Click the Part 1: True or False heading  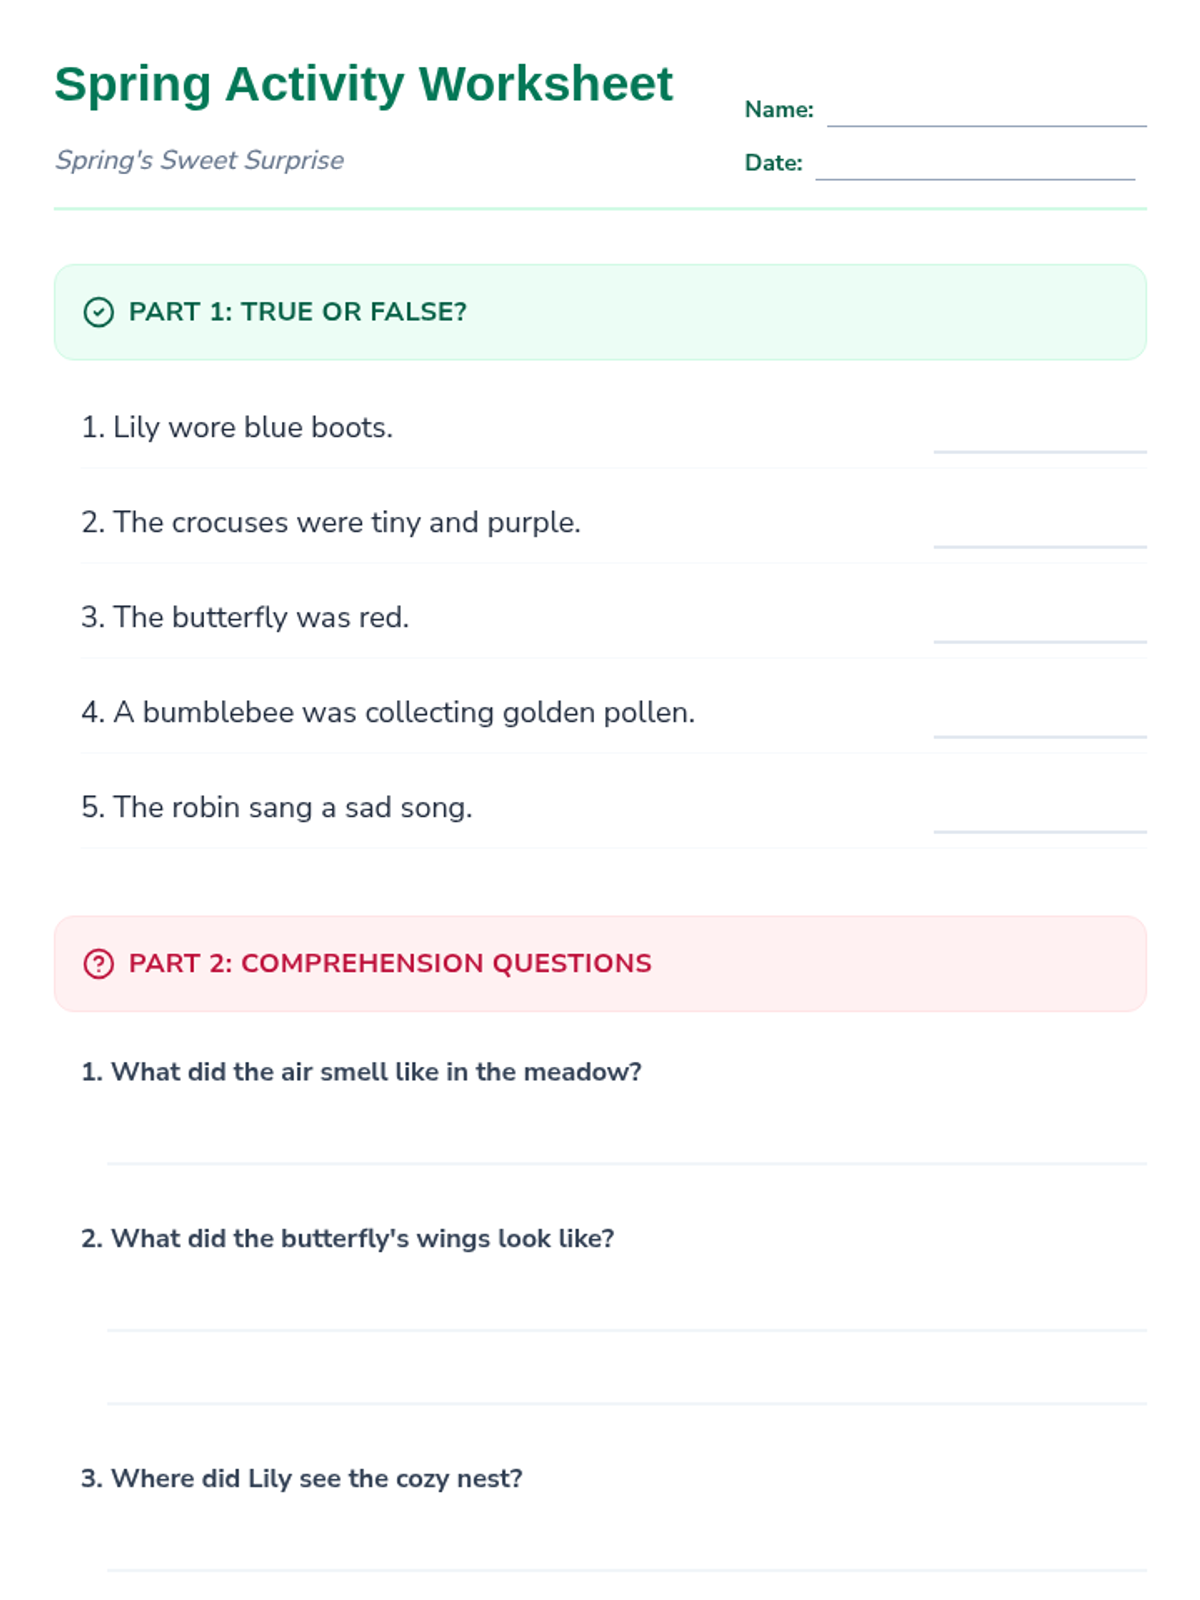click(297, 312)
